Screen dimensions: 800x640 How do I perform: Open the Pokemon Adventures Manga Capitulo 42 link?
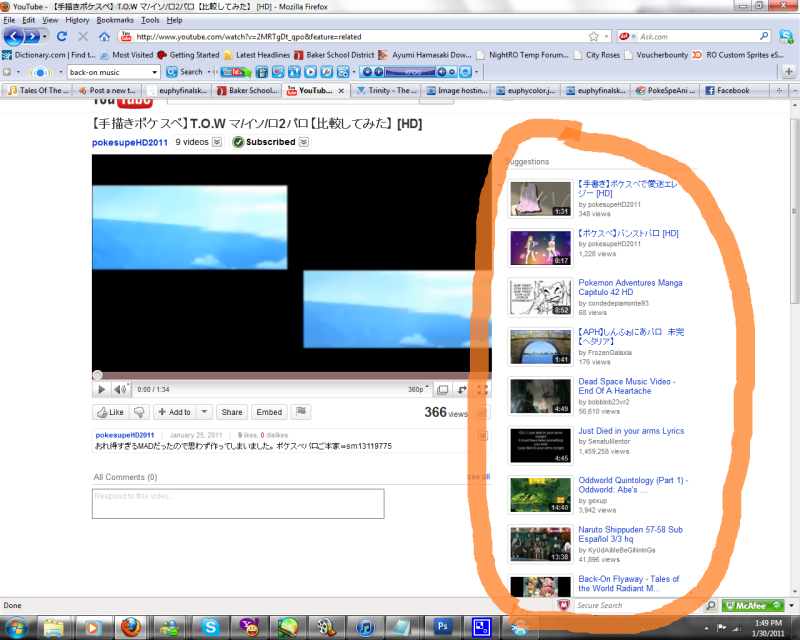pyautogui.click(x=630, y=287)
